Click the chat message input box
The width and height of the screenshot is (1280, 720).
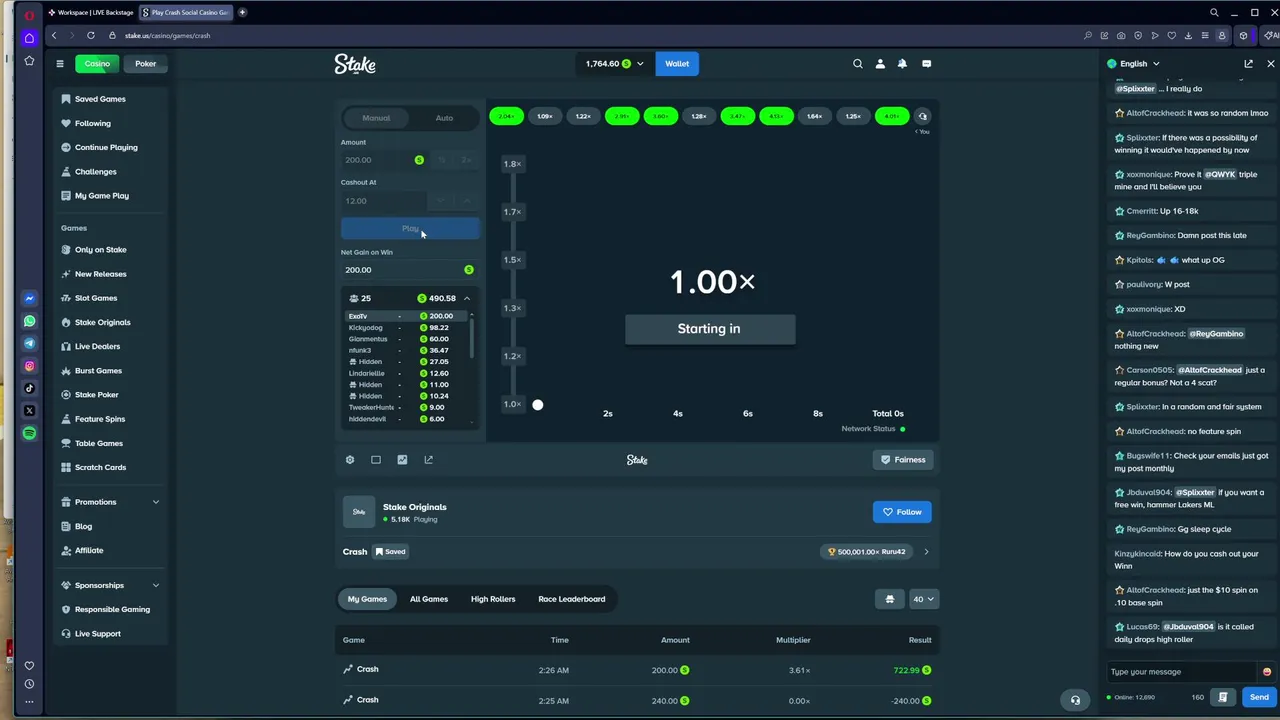1182,672
